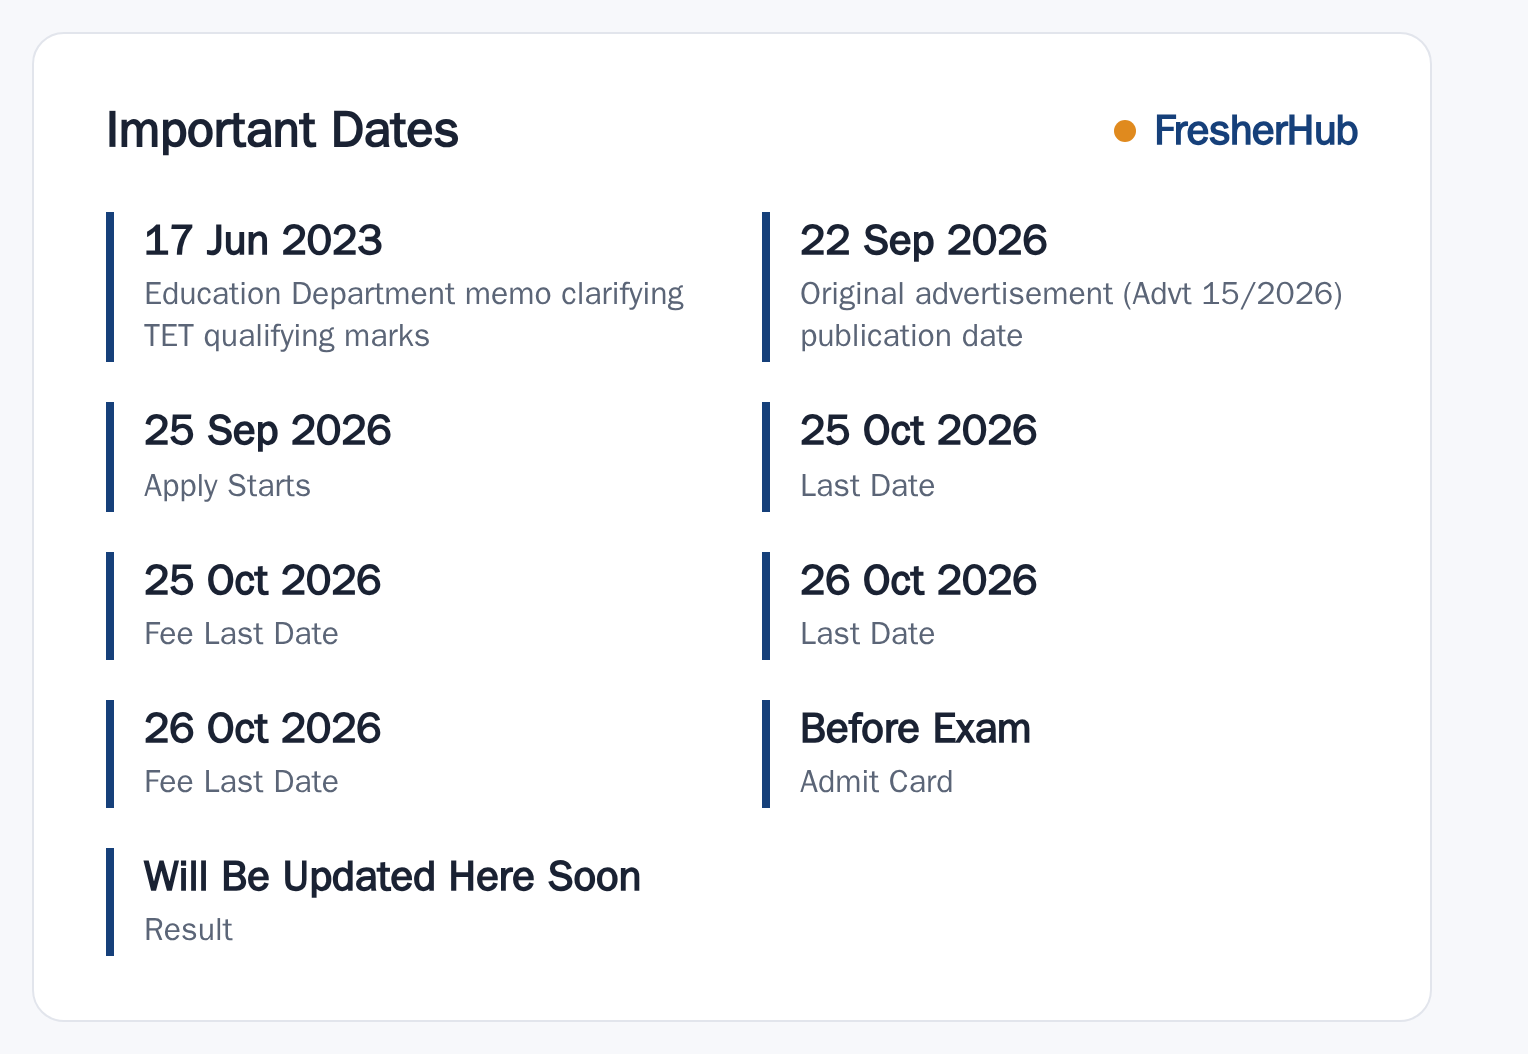Open the FresherHub brand link
The image size is (1528, 1054).
(1256, 131)
